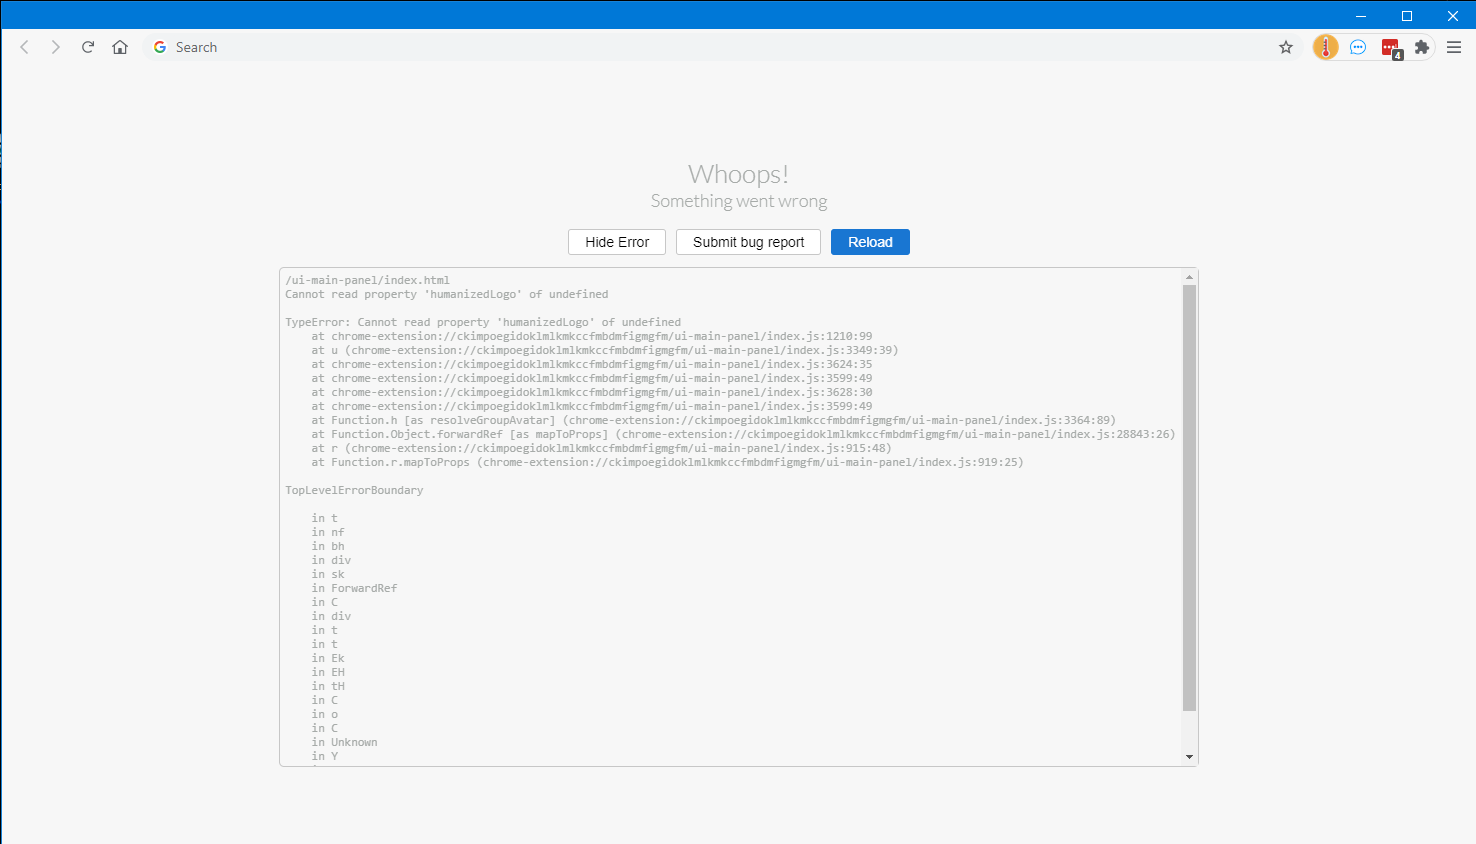The image size is (1476, 844).
Task: Minimize the browser window
Action: click(1361, 15)
